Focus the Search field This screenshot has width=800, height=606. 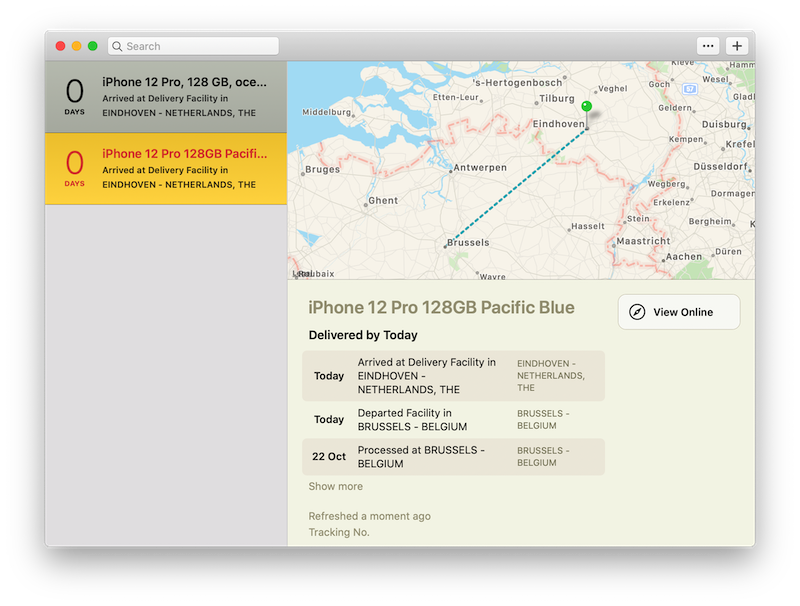click(193, 46)
